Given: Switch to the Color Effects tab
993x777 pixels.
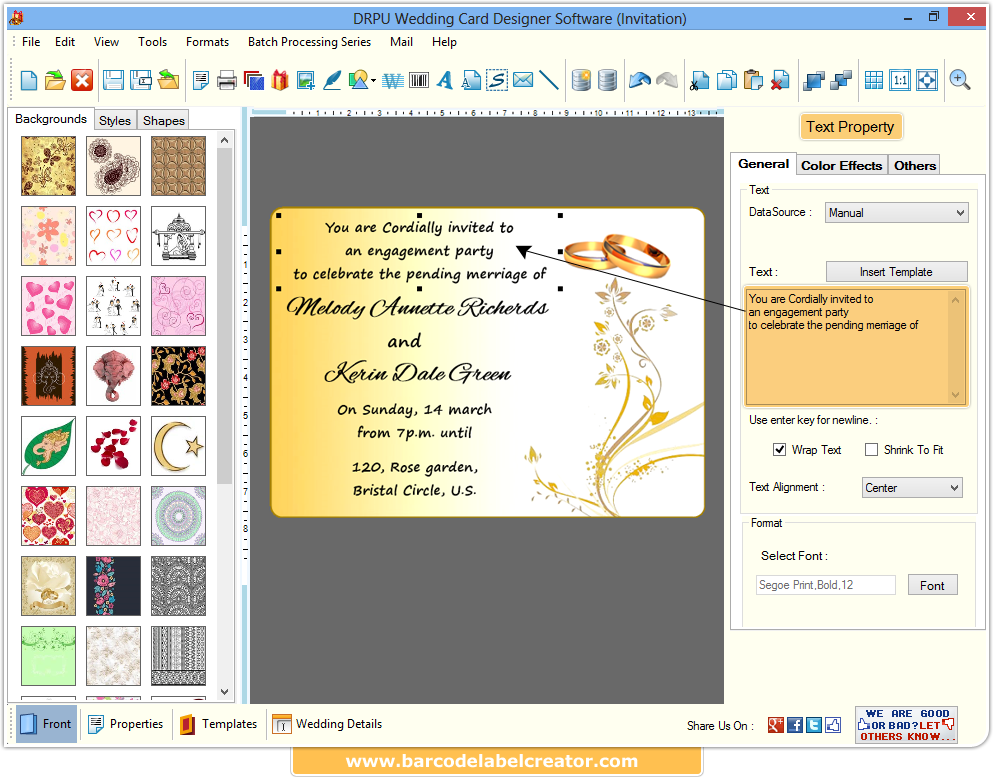Looking at the screenshot, I should 841,165.
